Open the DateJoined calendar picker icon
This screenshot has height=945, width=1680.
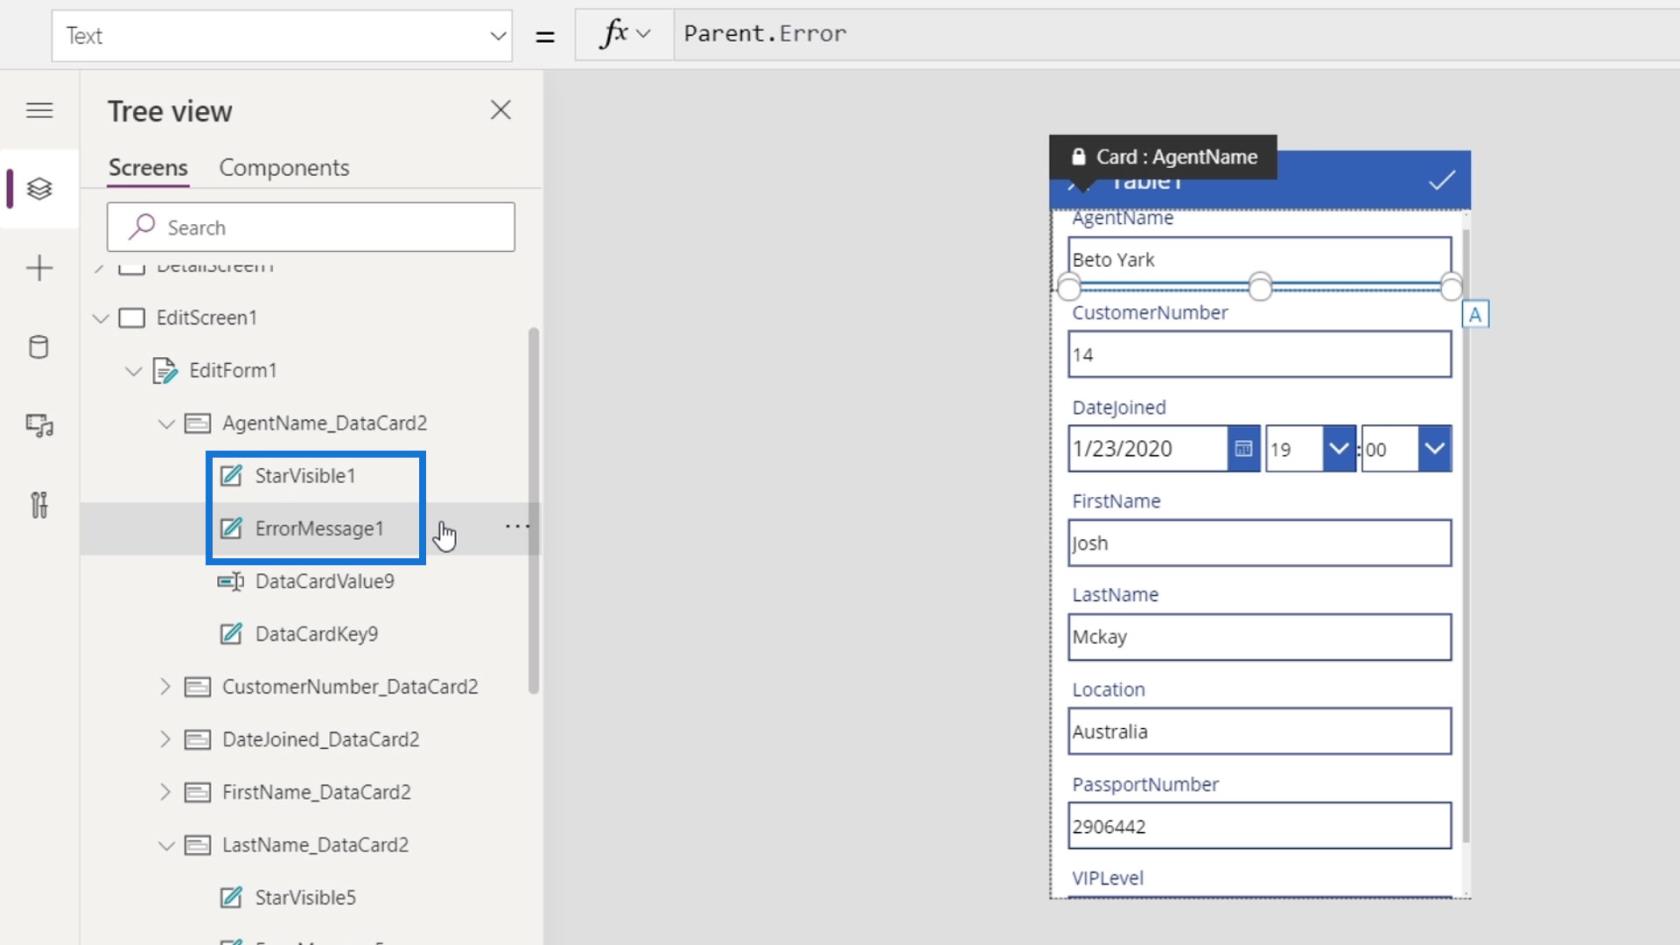(1243, 449)
